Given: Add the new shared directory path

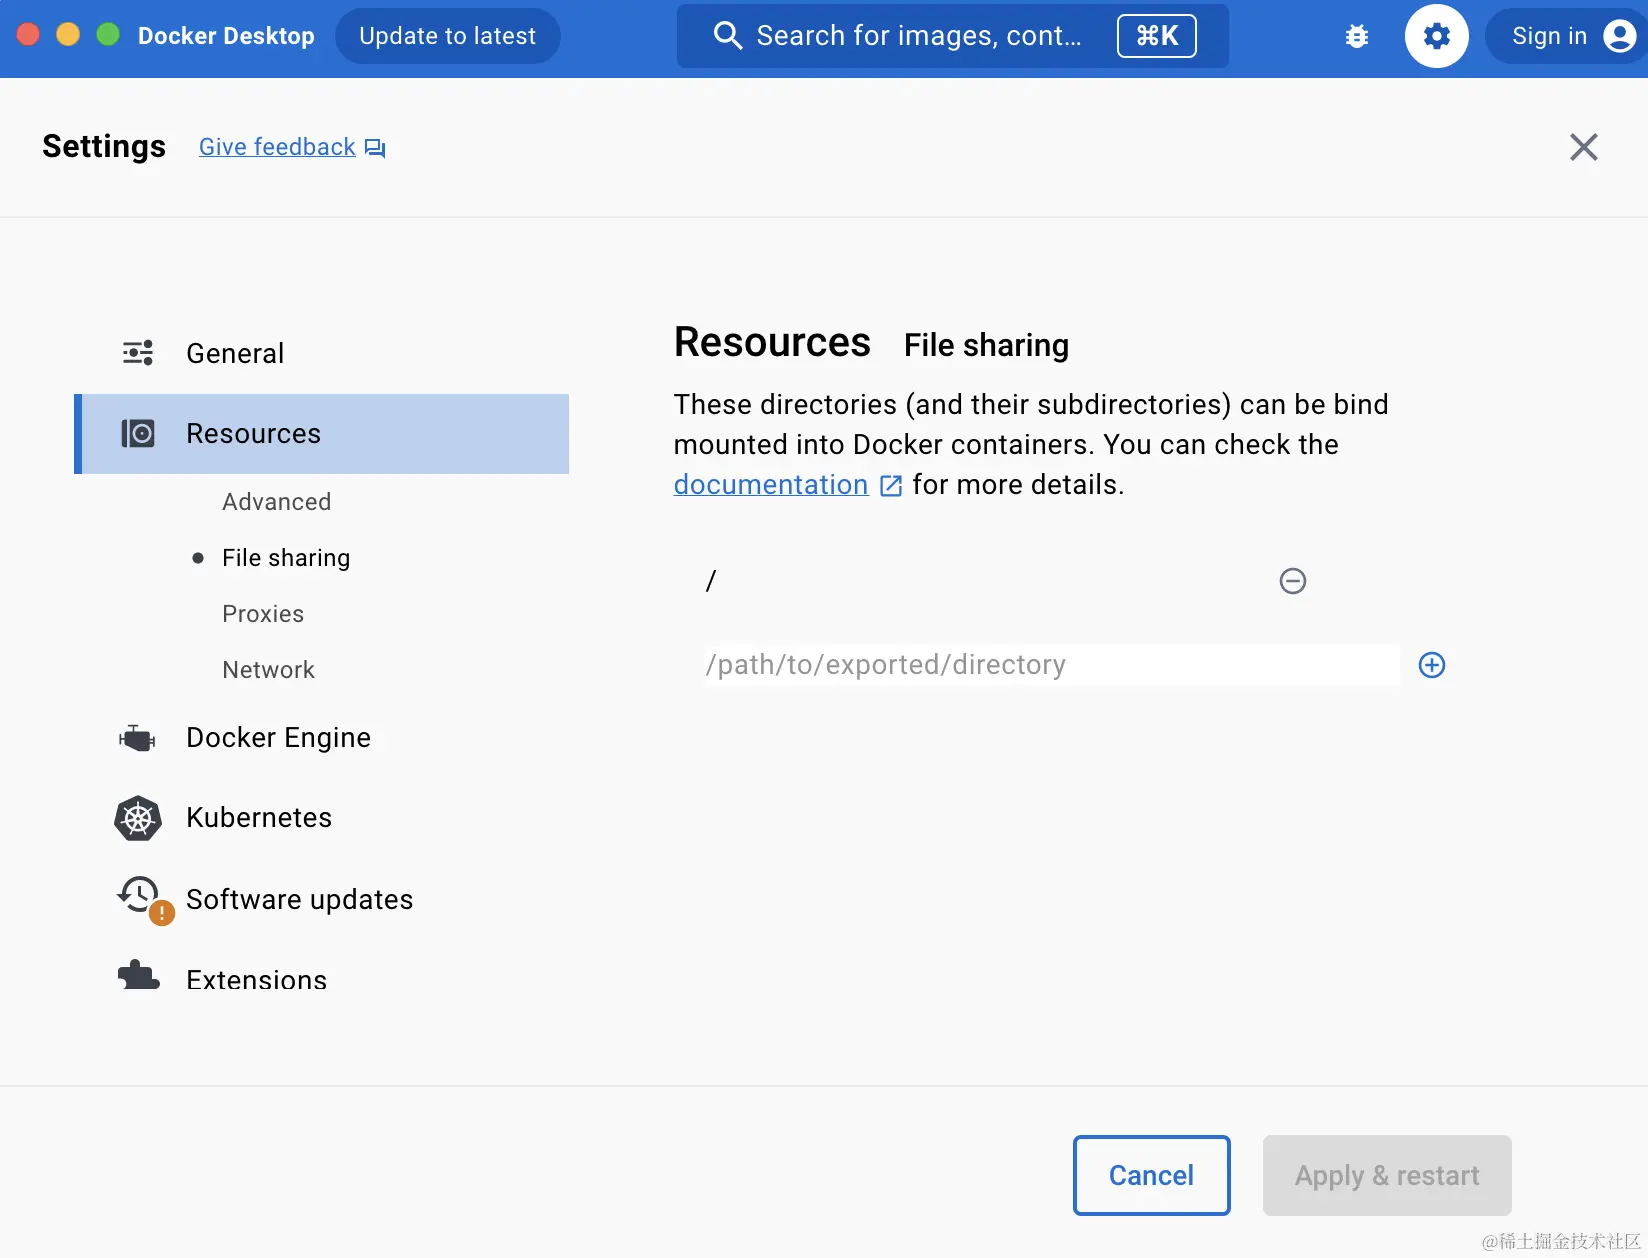Looking at the screenshot, I should [x=1432, y=665].
